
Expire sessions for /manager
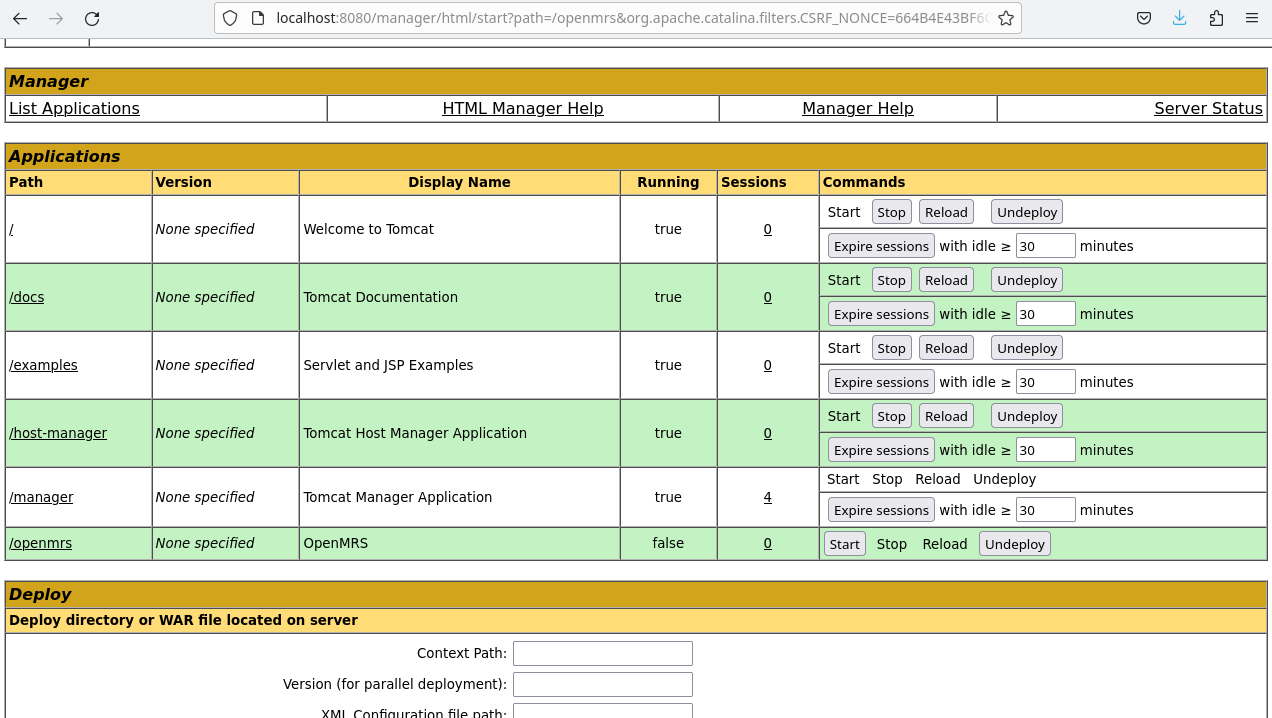coord(881,510)
